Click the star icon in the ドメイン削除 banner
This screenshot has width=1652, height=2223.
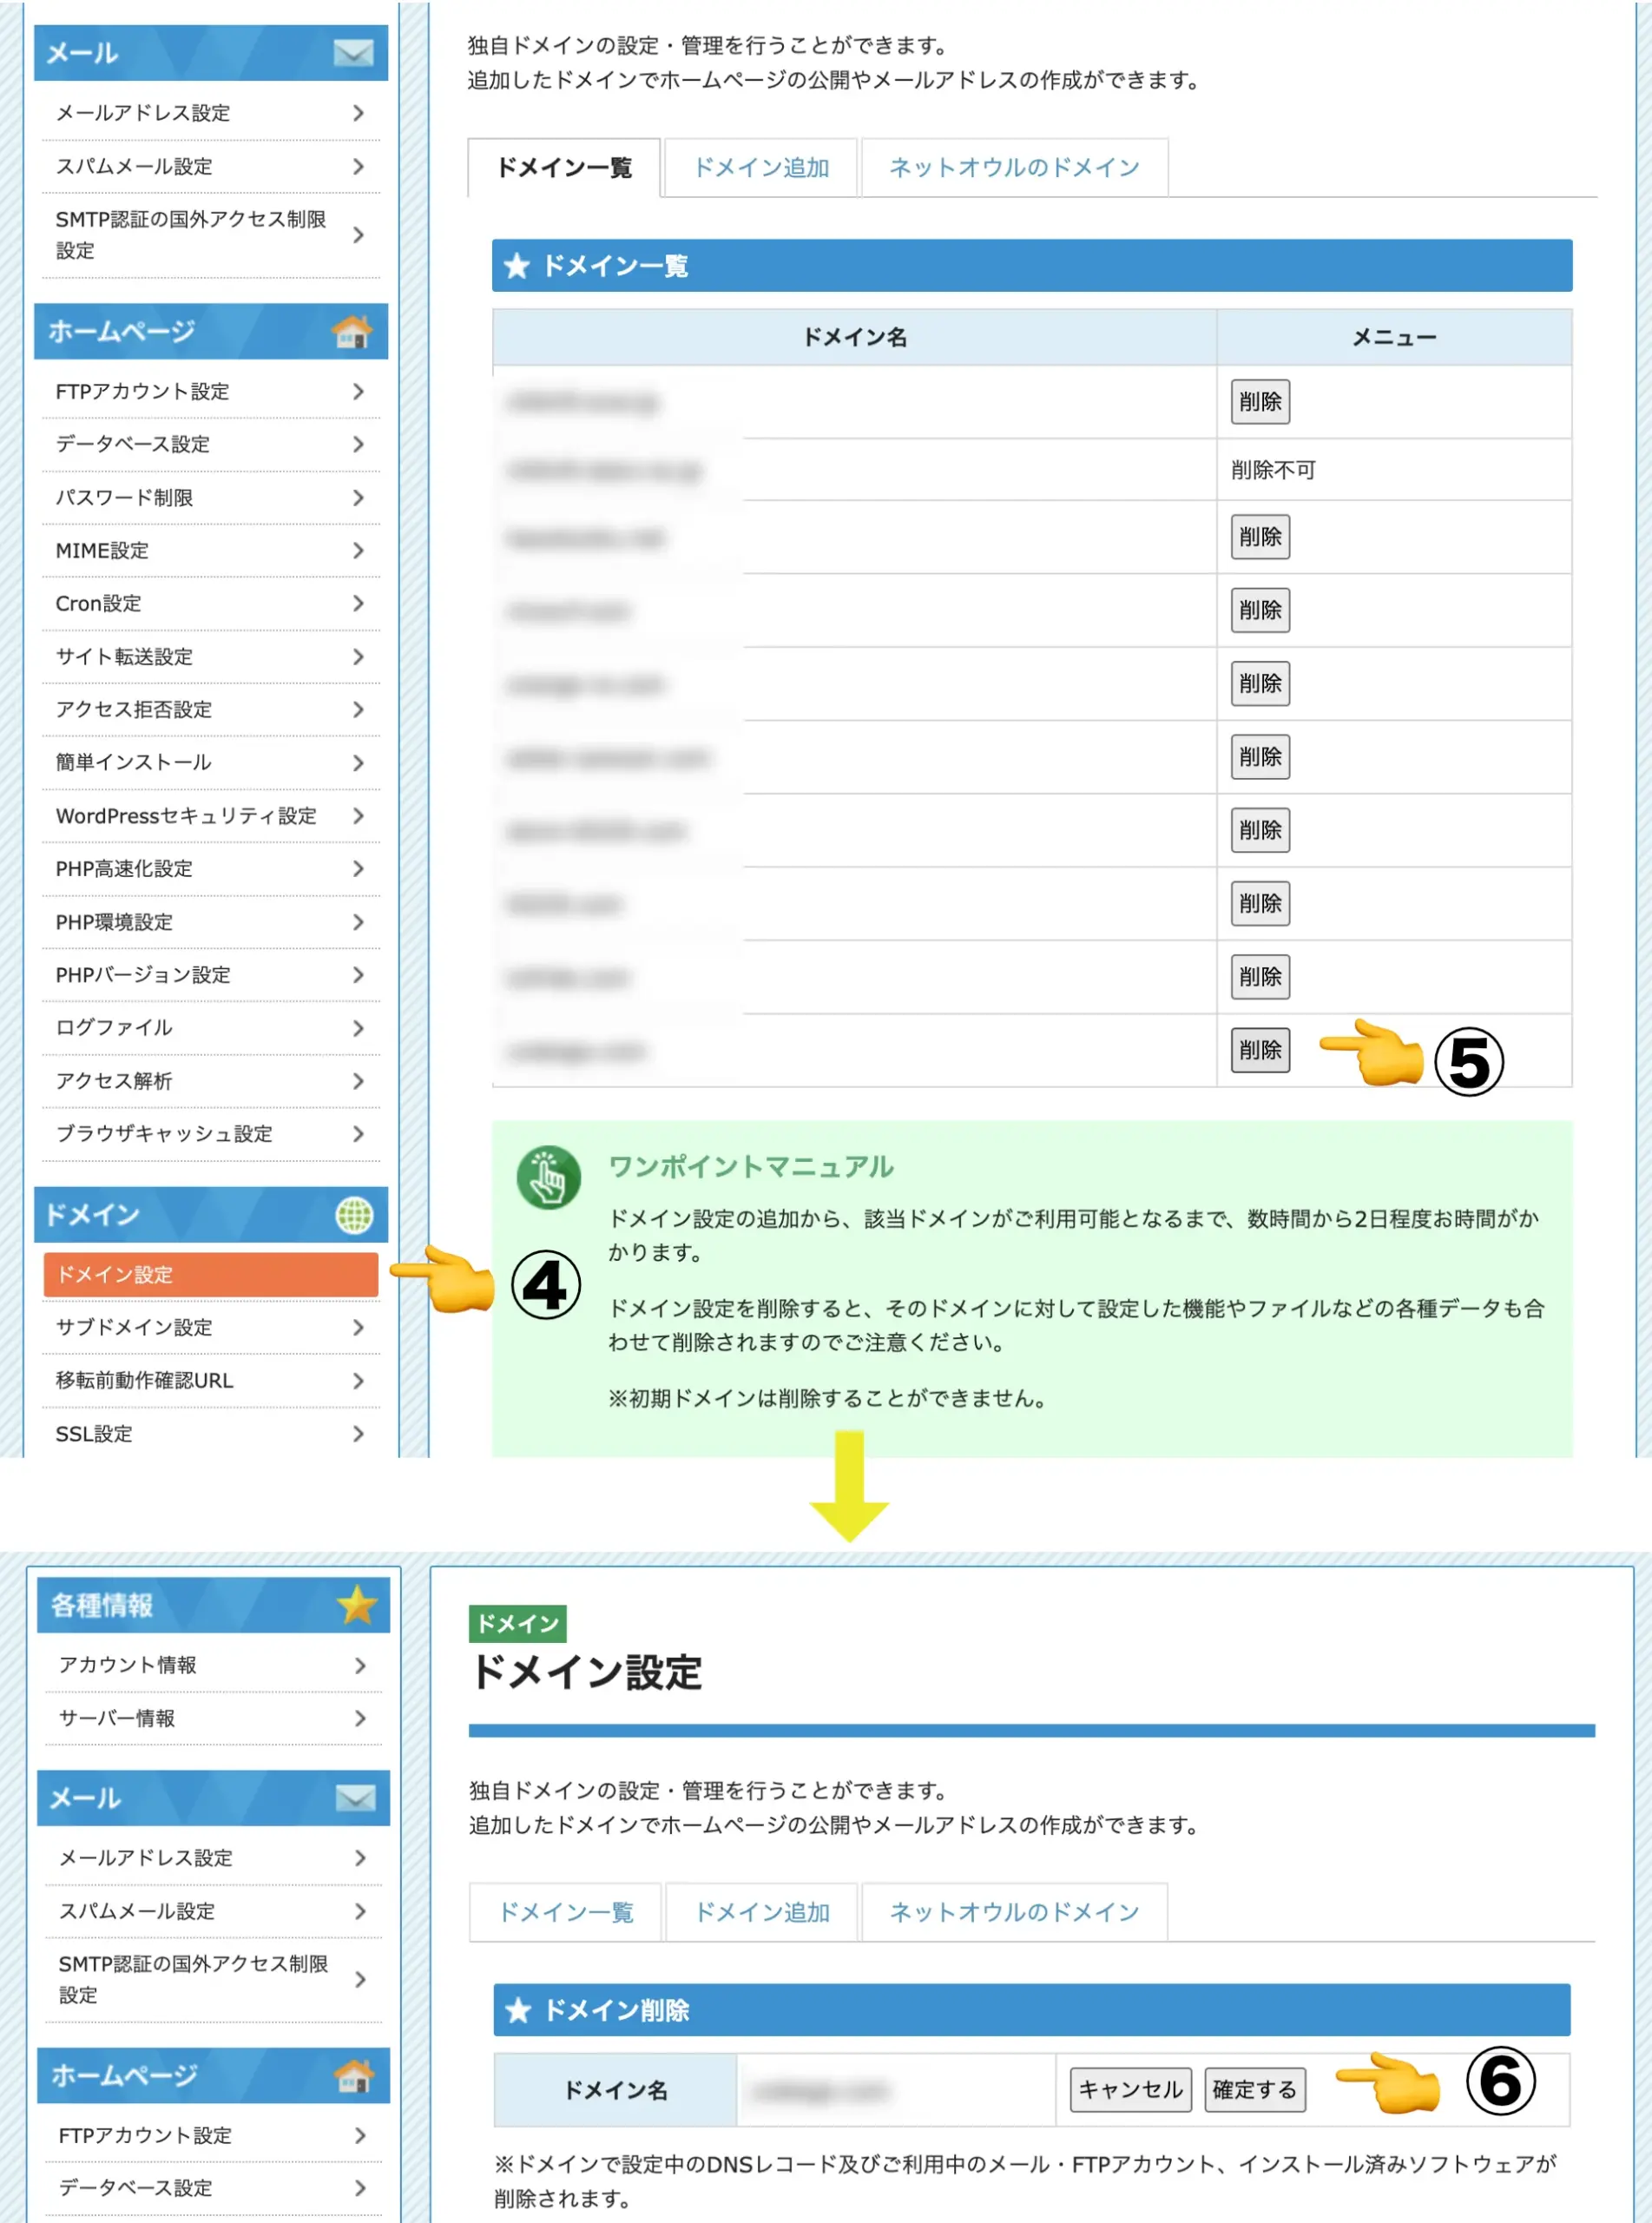pyautogui.click(x=519, y=2011)
